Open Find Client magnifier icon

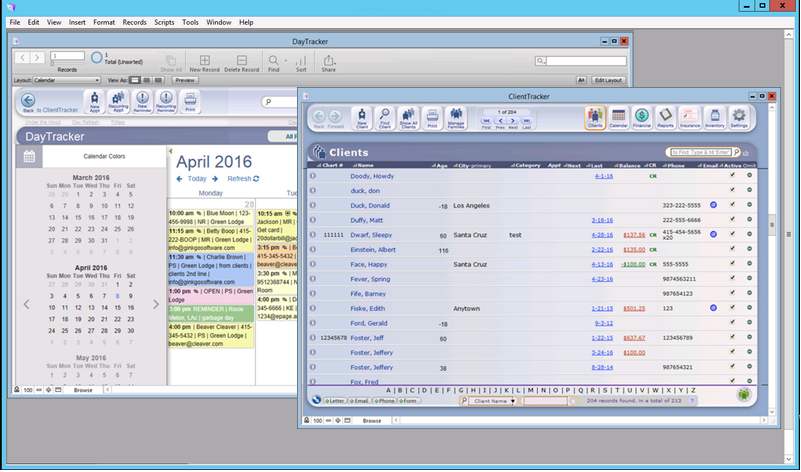click(x=385, y=118)
